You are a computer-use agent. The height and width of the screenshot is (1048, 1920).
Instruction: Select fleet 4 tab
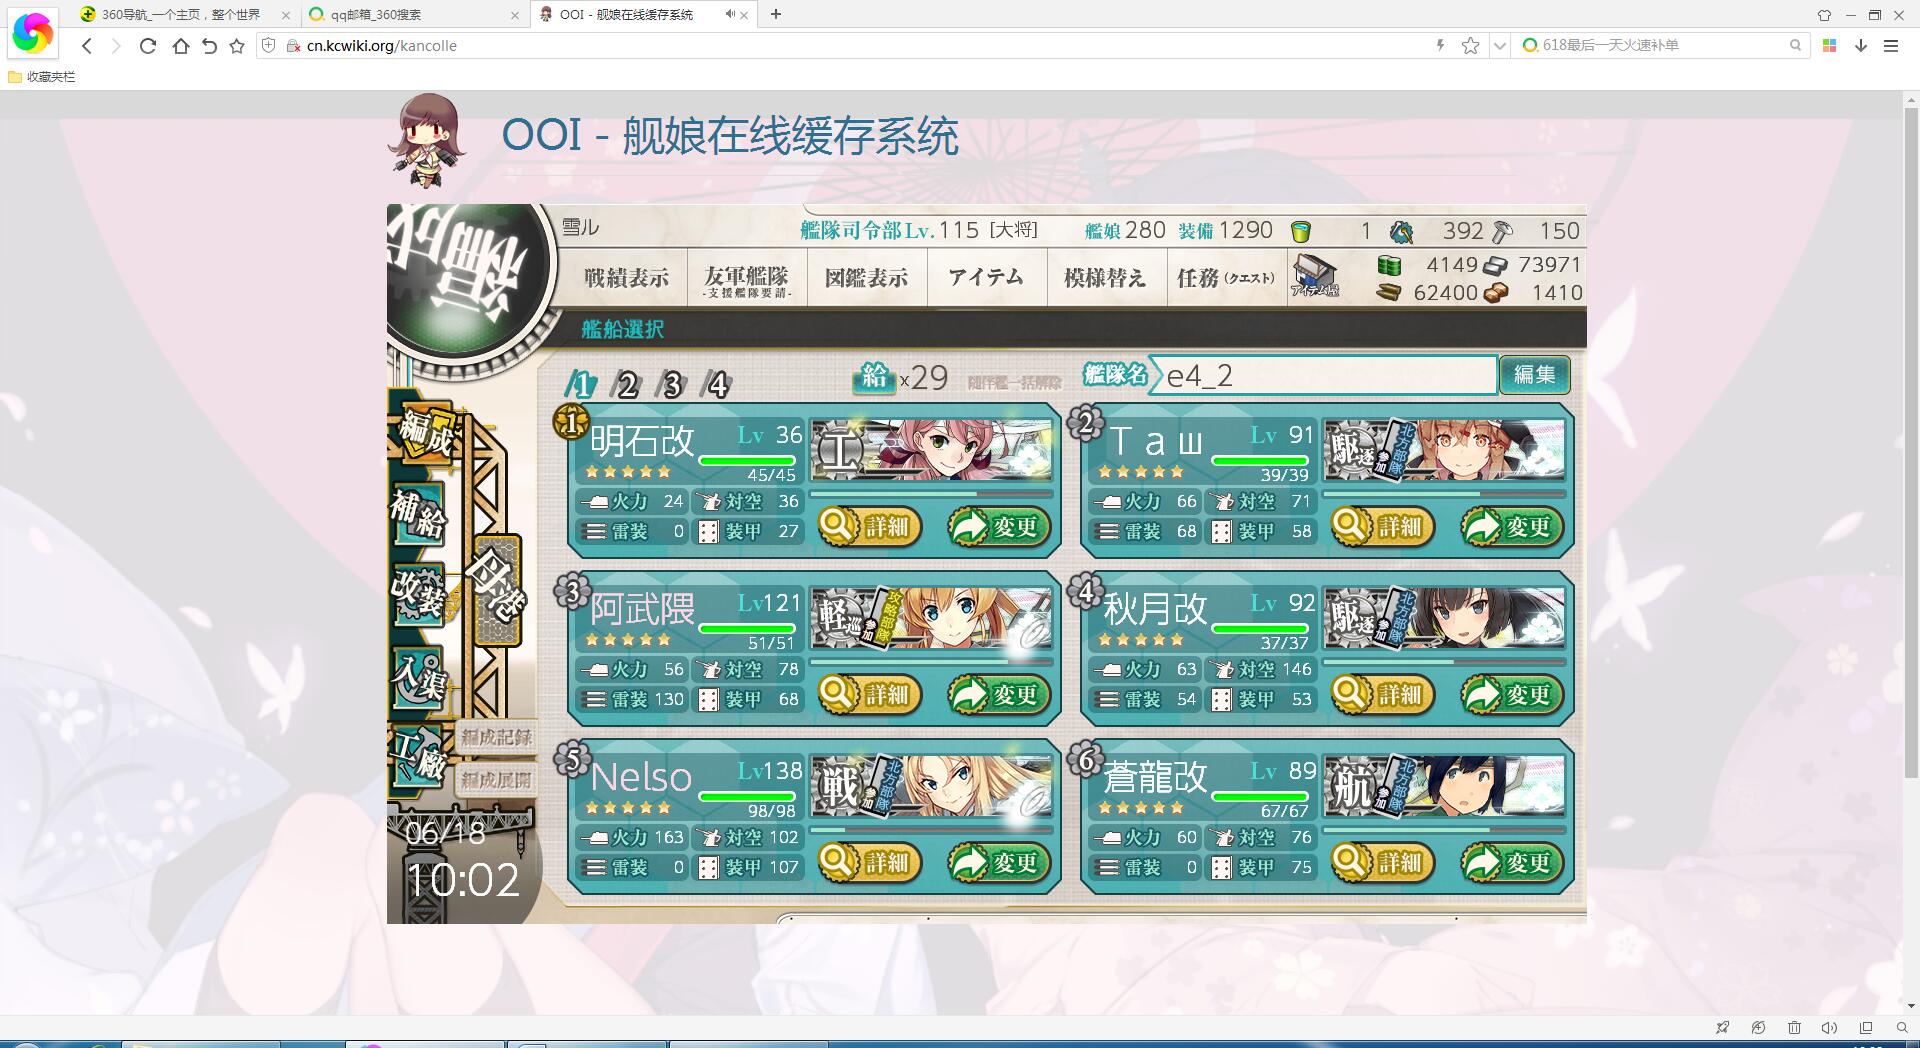[716, 384]
